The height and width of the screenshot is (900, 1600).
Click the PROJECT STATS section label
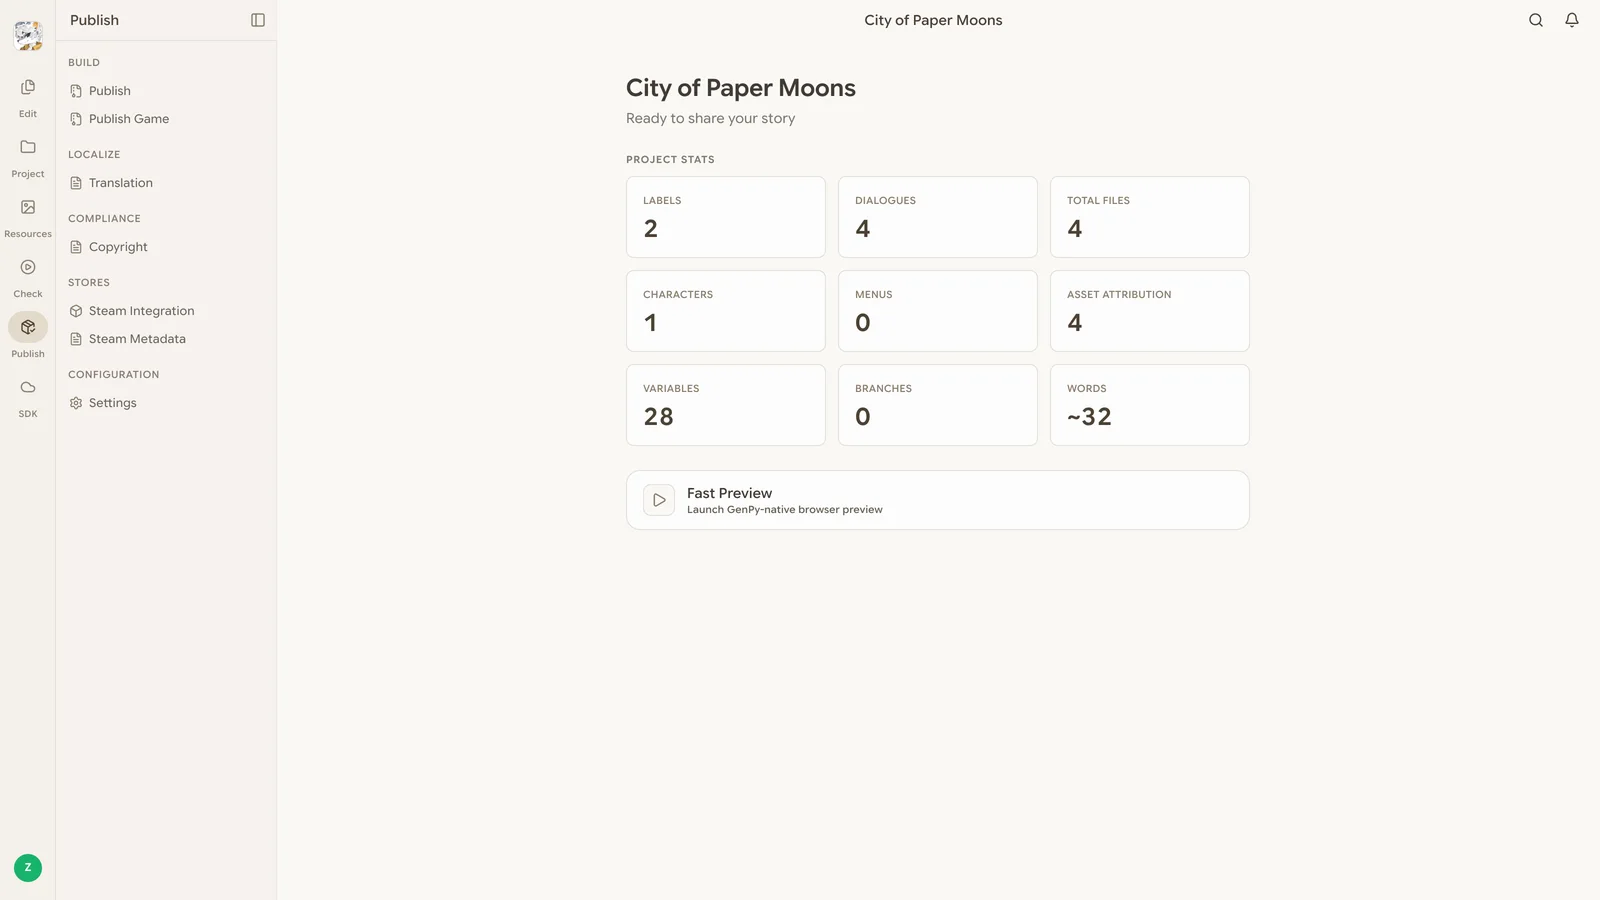[x=670, y=160]
